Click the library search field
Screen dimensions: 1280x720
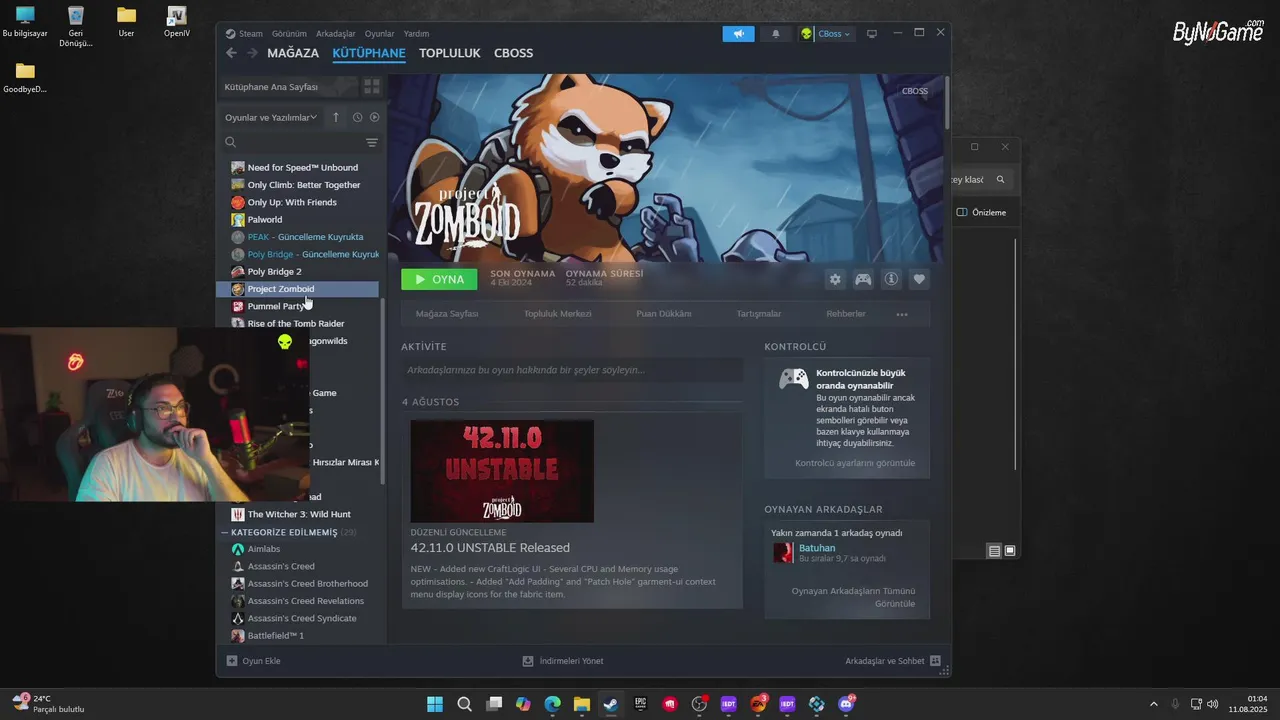pyautogui.click(x=291, y=143)
